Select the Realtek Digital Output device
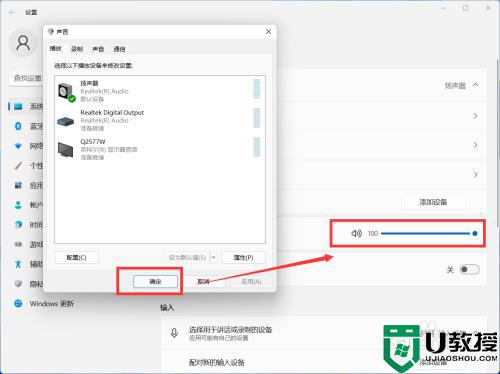 pos(160,120)
